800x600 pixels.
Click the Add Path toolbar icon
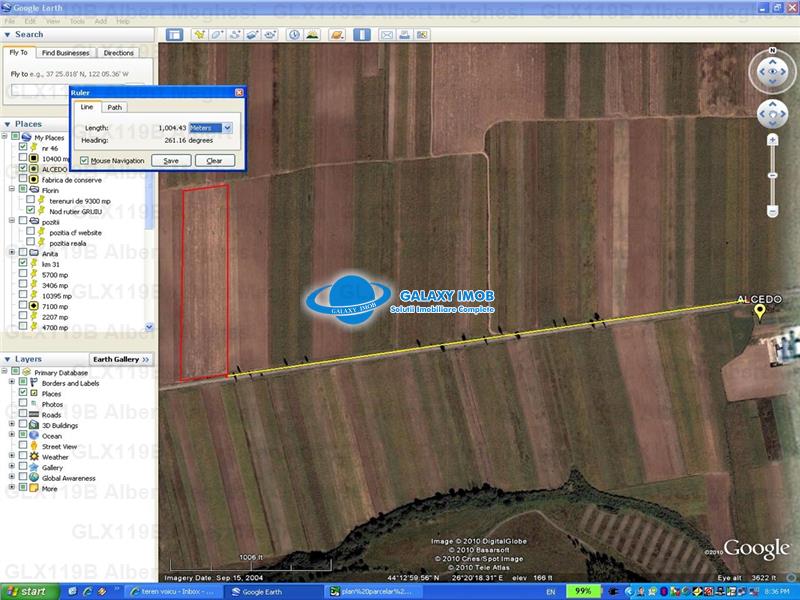click(x=235, y=35)
